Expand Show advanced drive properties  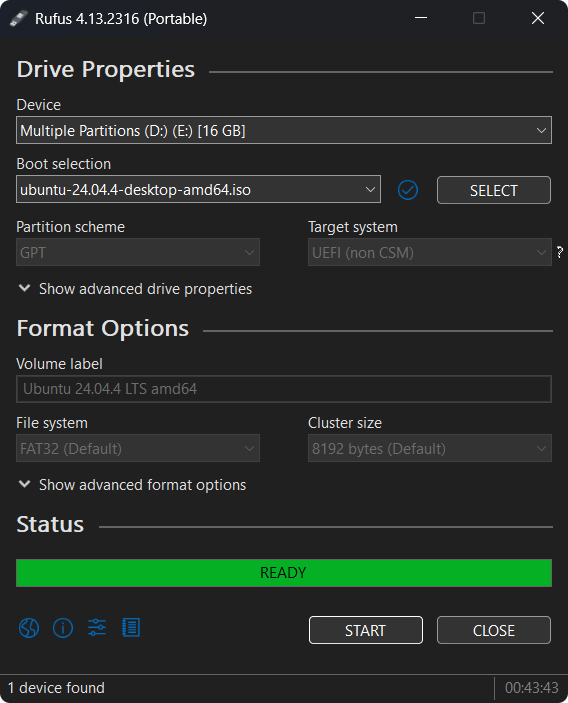pyautogui.click(x=135, y=289)
